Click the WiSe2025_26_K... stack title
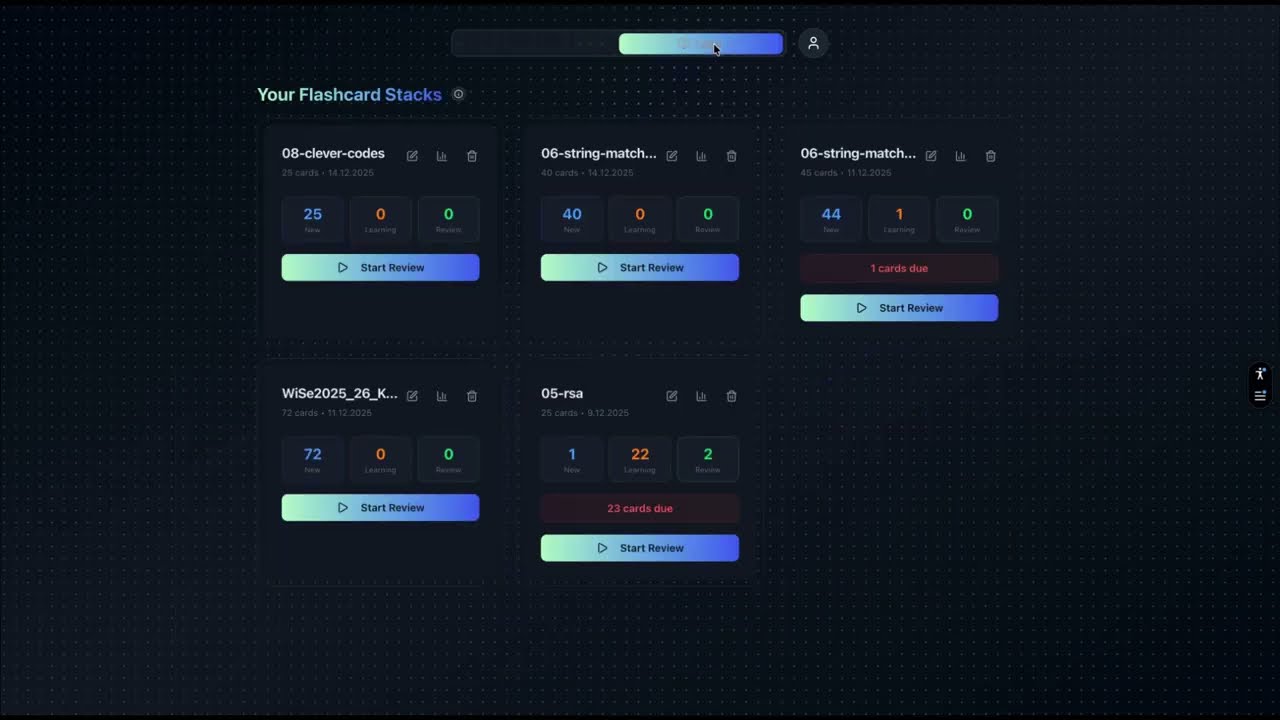Image resolution: width=1280 pixels, height=720 pixels. tap(340, 393)
